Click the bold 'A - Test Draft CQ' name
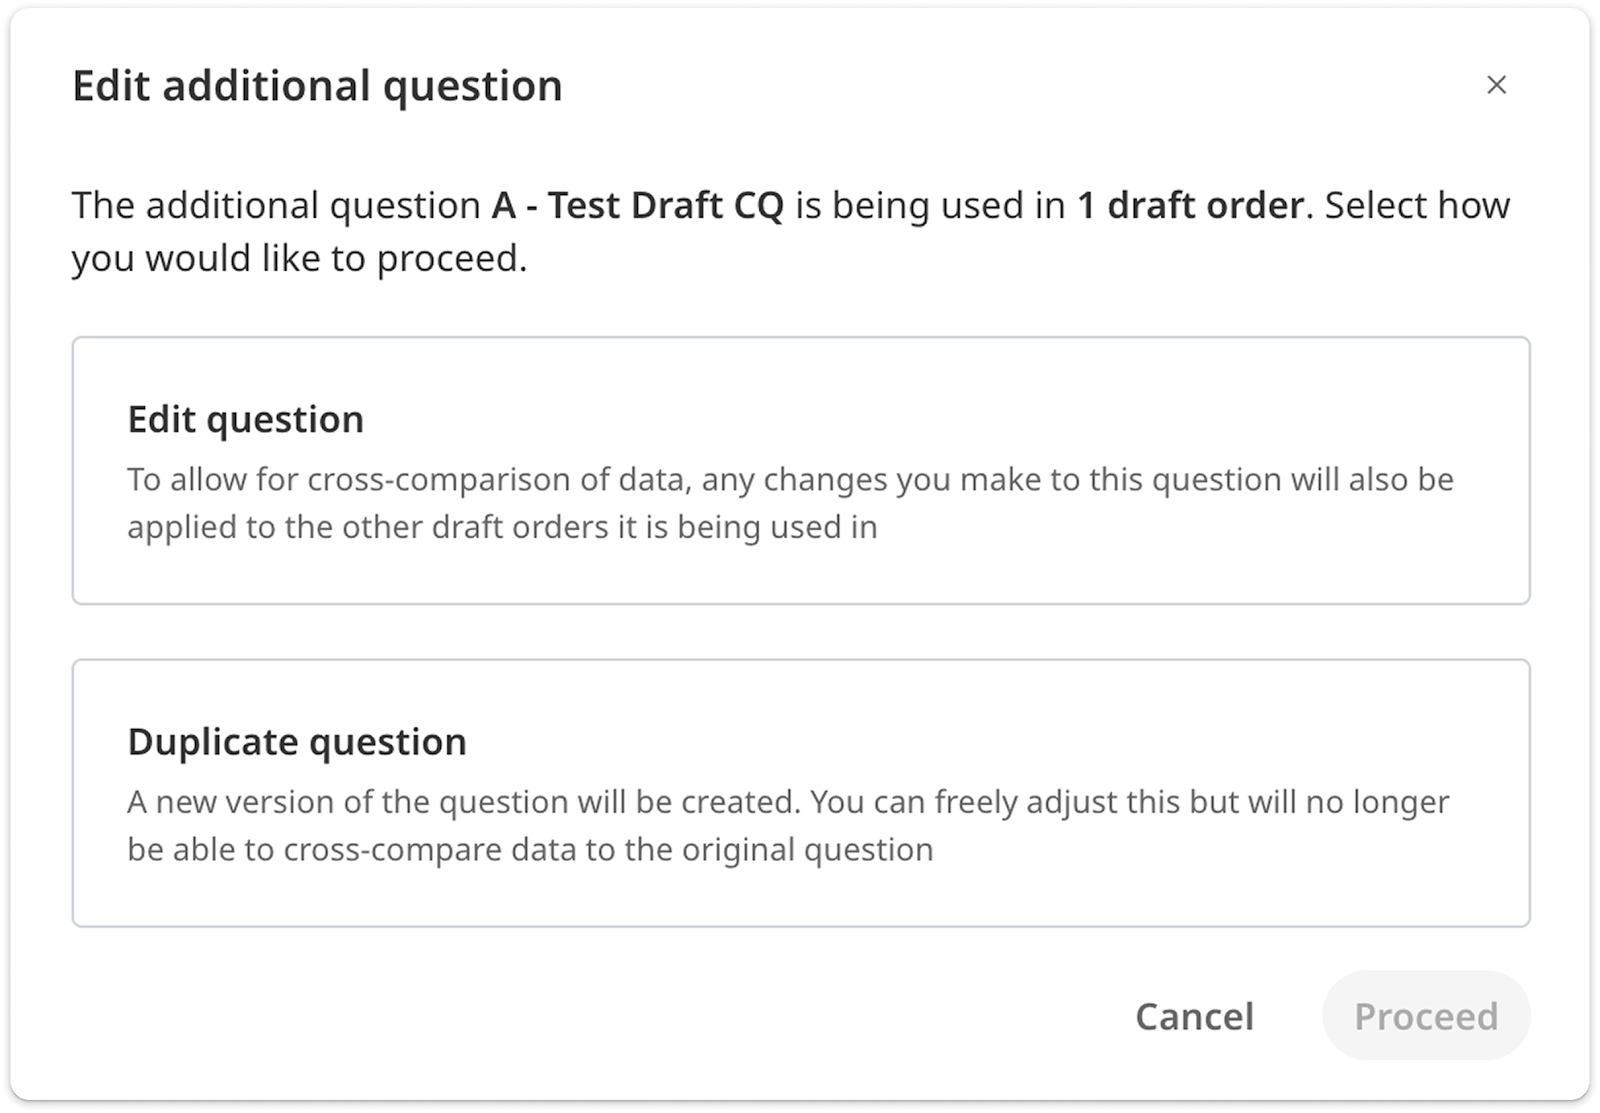This screenshot has width=1600, height=1113. tap(638, 205)
